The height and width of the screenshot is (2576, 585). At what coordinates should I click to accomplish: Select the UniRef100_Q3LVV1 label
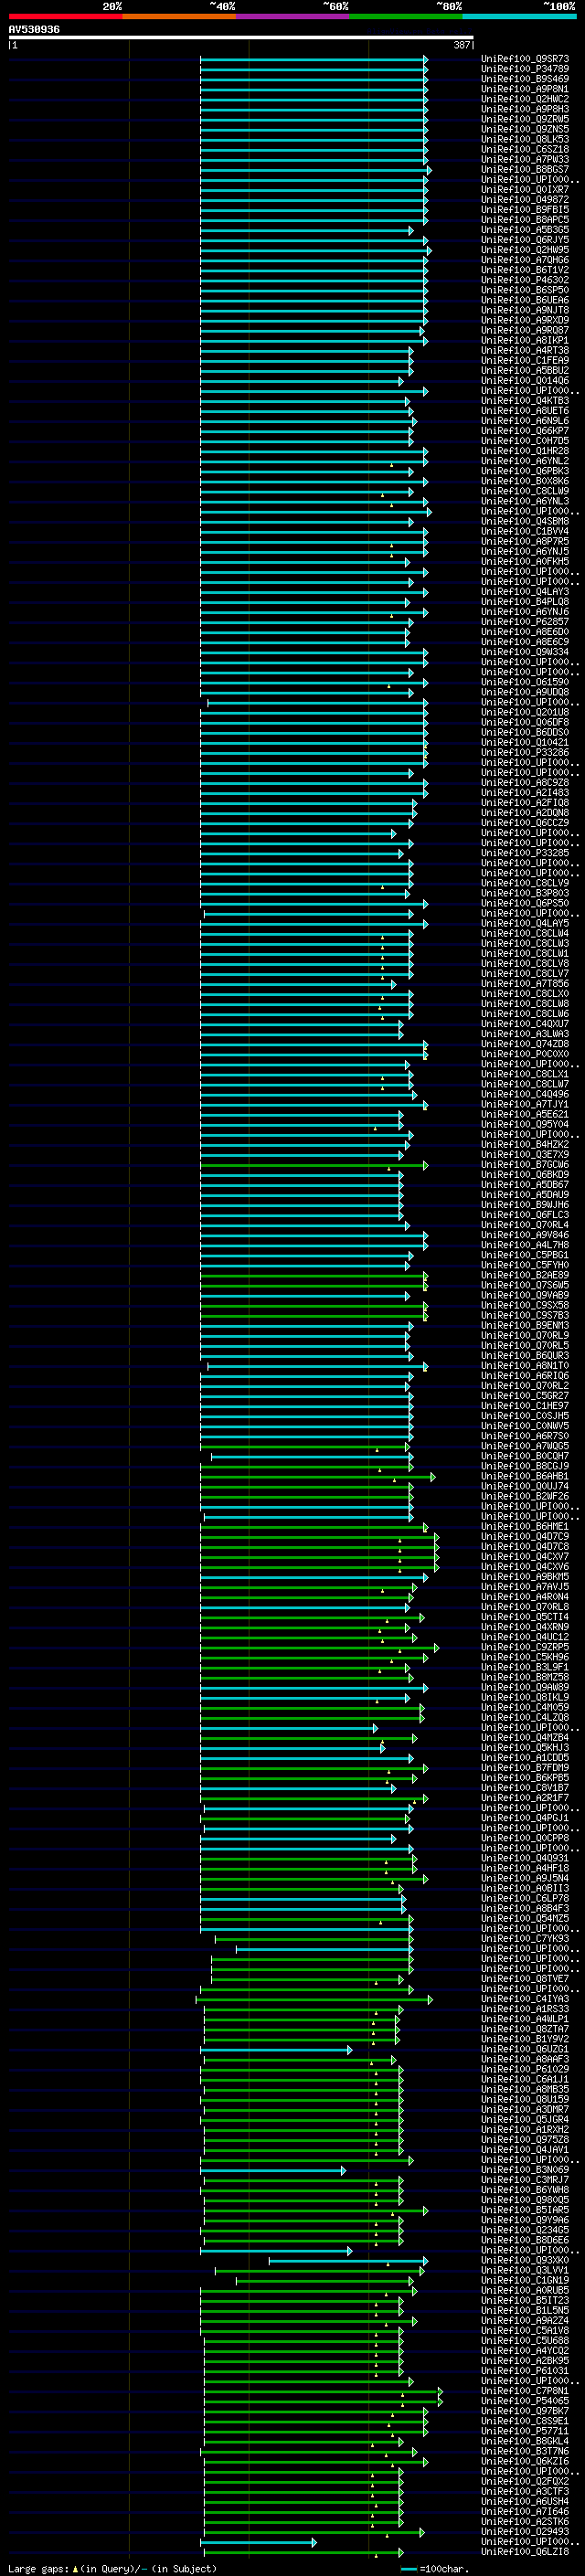point(525,2270)
